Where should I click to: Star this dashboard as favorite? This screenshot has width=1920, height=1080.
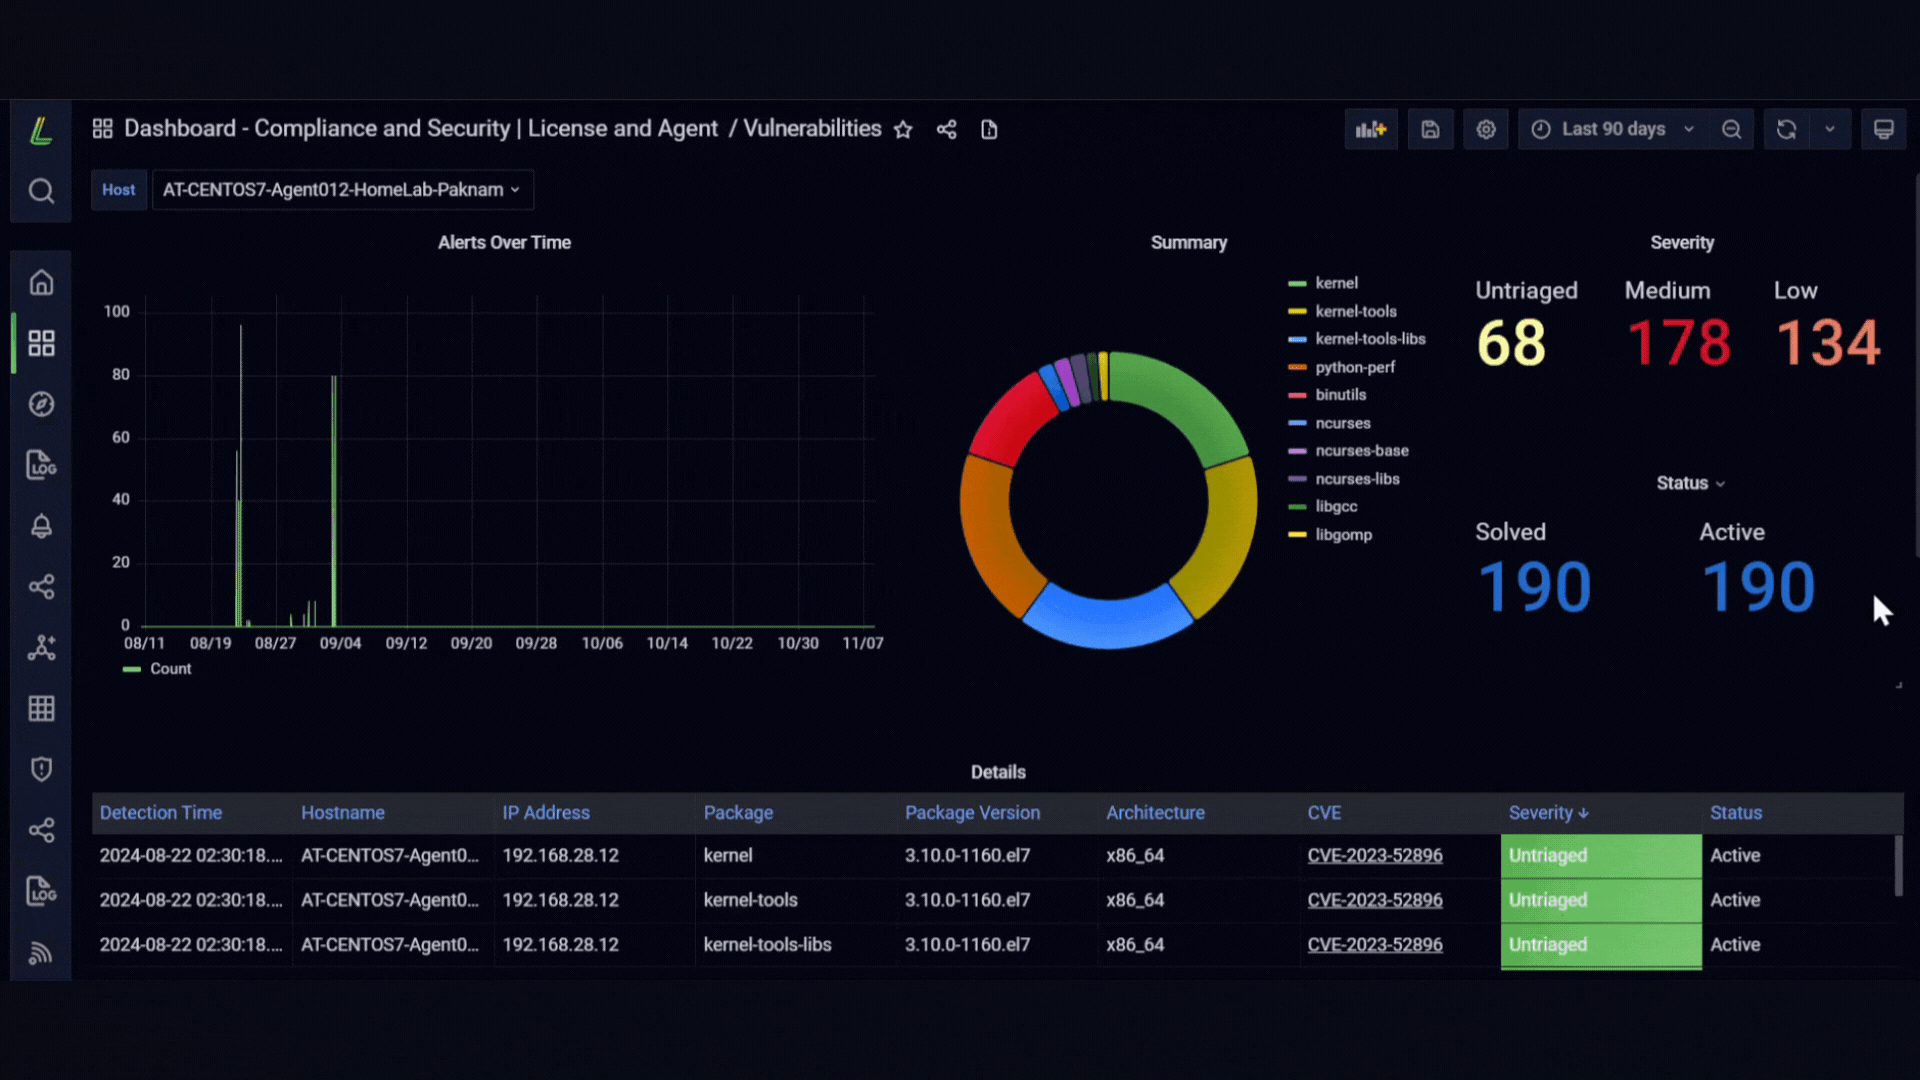[x=903, y=130]
